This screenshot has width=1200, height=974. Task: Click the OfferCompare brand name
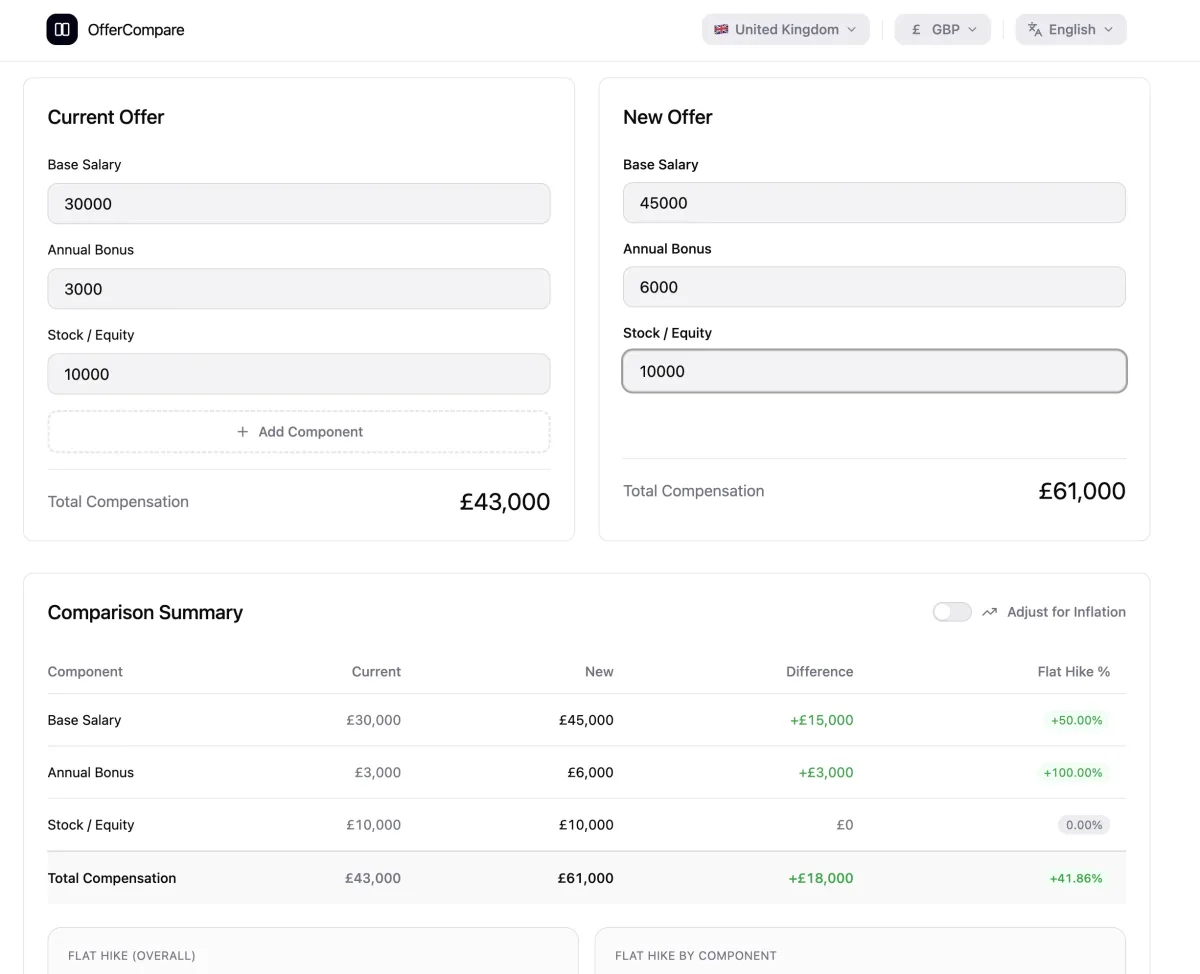coord(136,30)
